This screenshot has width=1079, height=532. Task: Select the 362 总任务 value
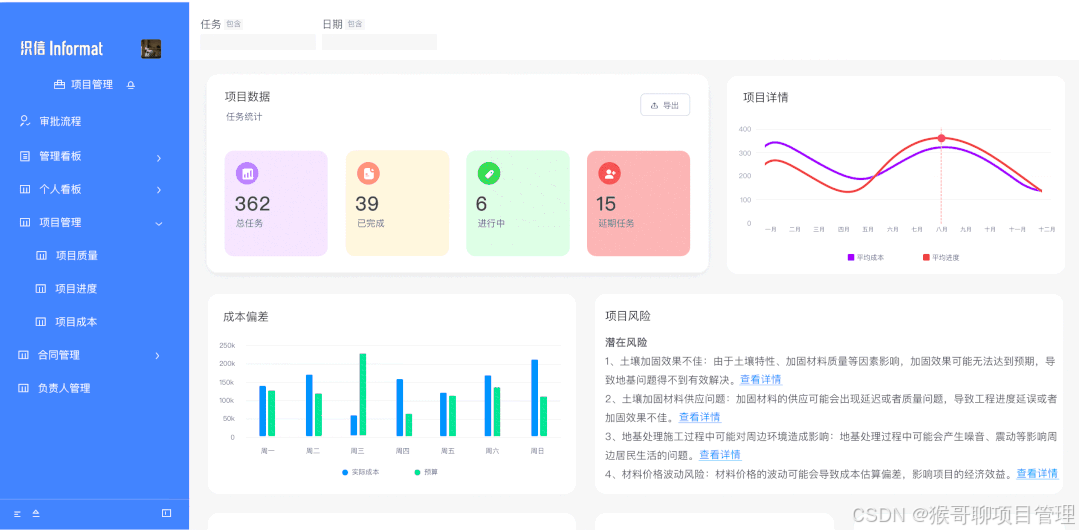click(x=253, y=204)
